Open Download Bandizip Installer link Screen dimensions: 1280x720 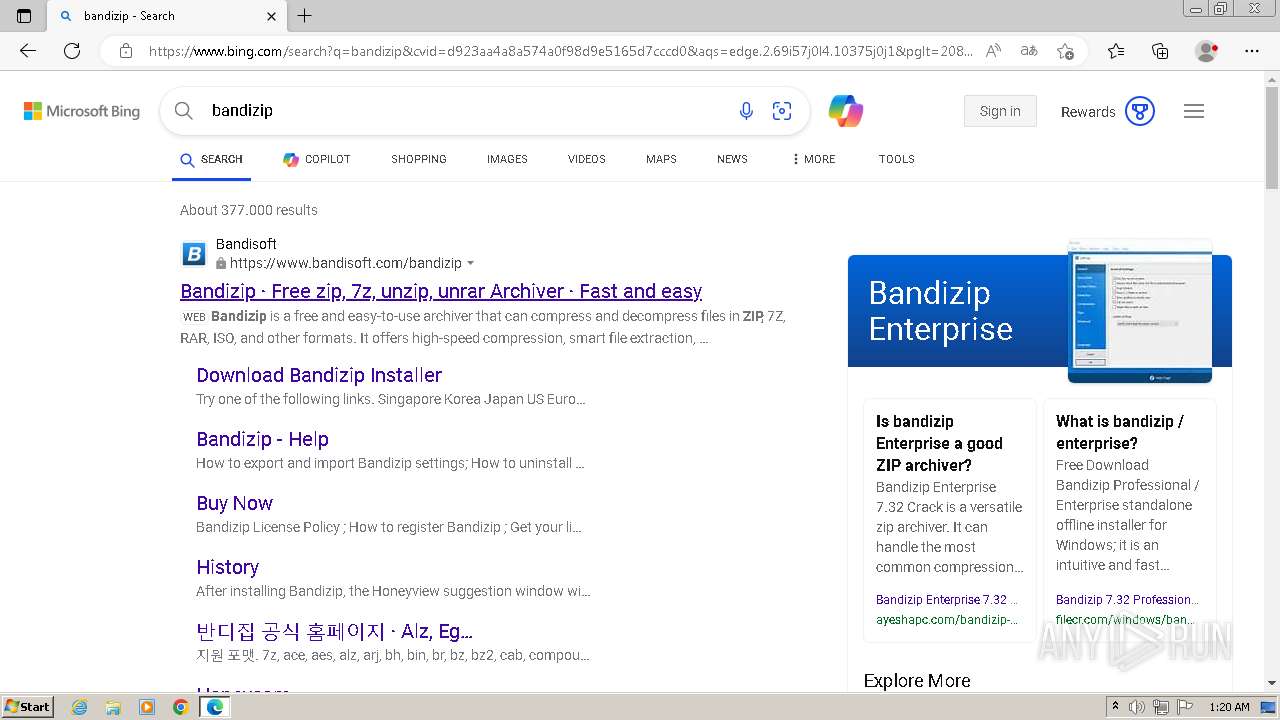coord(319,375)
